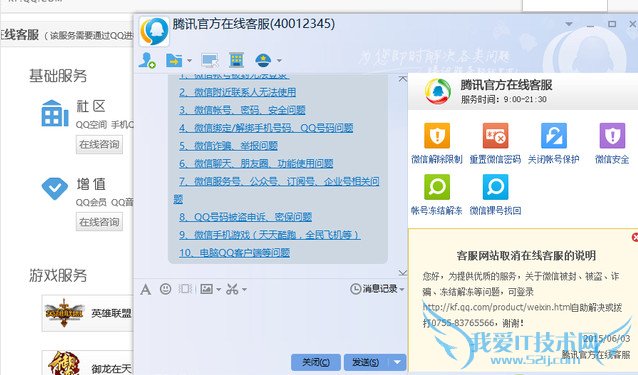Open 英雄联盟 game service entry
The height and width of the screenshot is (375, 638).
pos(87,313)
